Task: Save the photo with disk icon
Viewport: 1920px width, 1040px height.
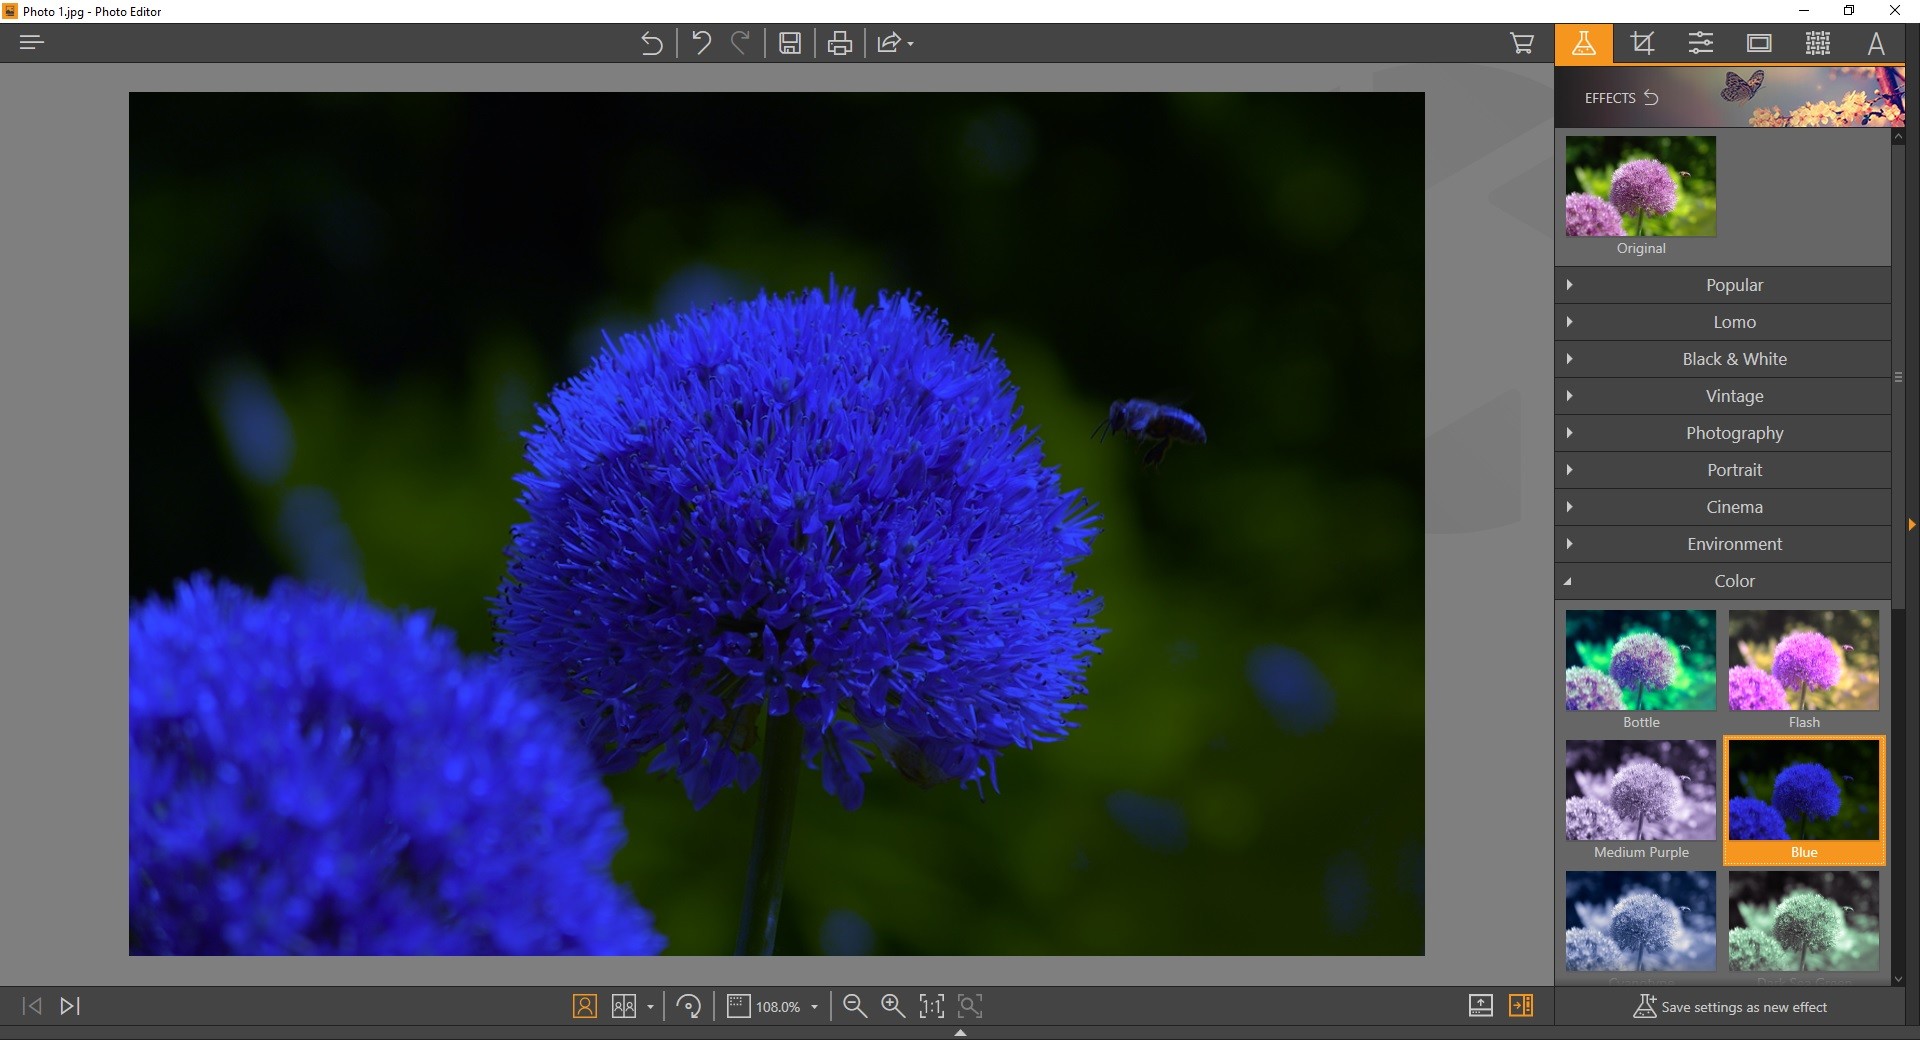Action: click(x=790, y=43)
